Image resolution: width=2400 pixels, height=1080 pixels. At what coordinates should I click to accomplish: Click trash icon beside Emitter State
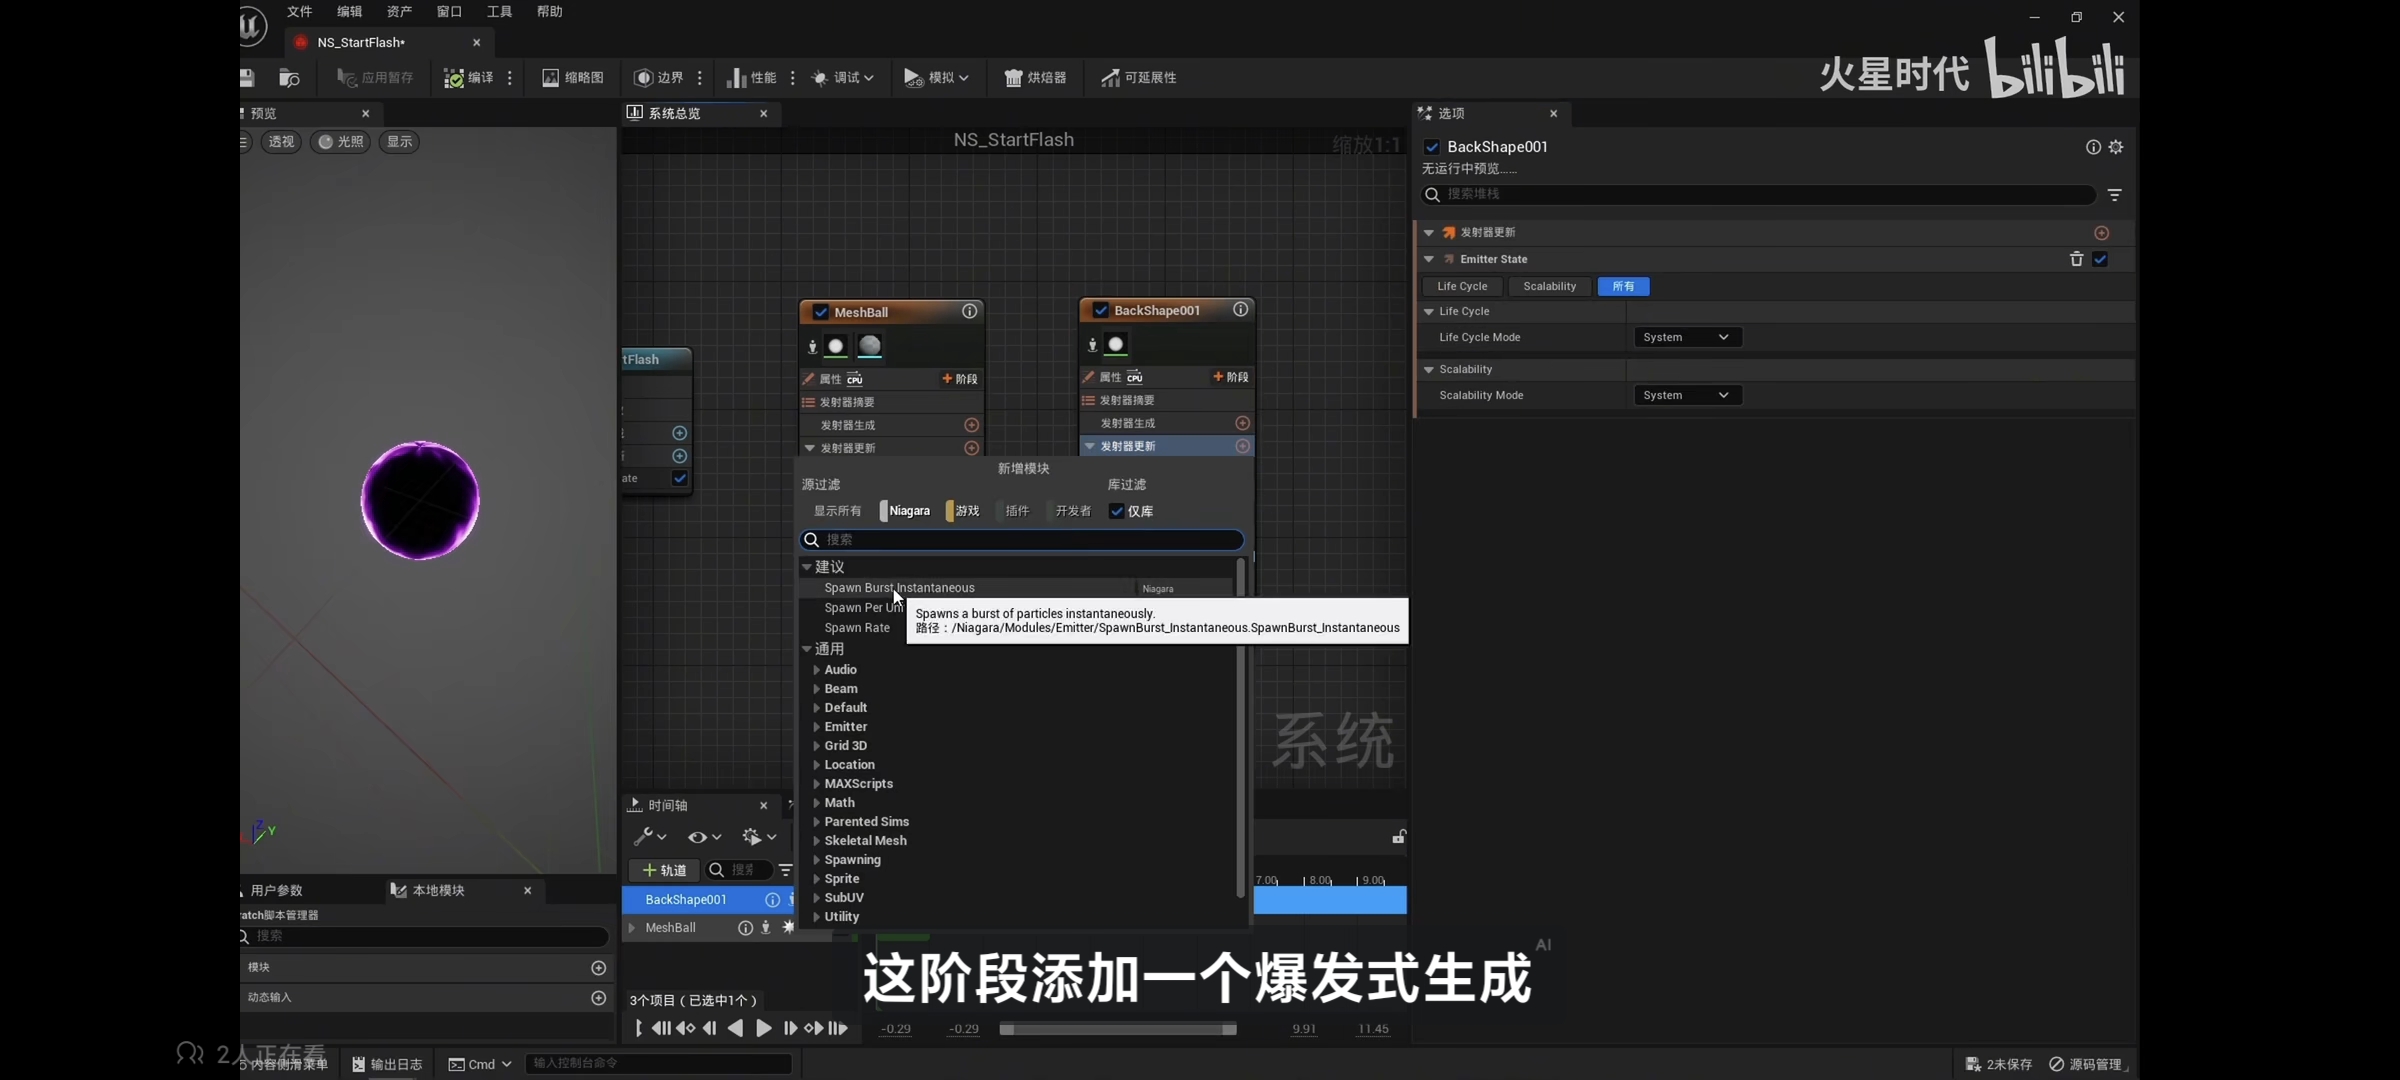click(2076, 259)
